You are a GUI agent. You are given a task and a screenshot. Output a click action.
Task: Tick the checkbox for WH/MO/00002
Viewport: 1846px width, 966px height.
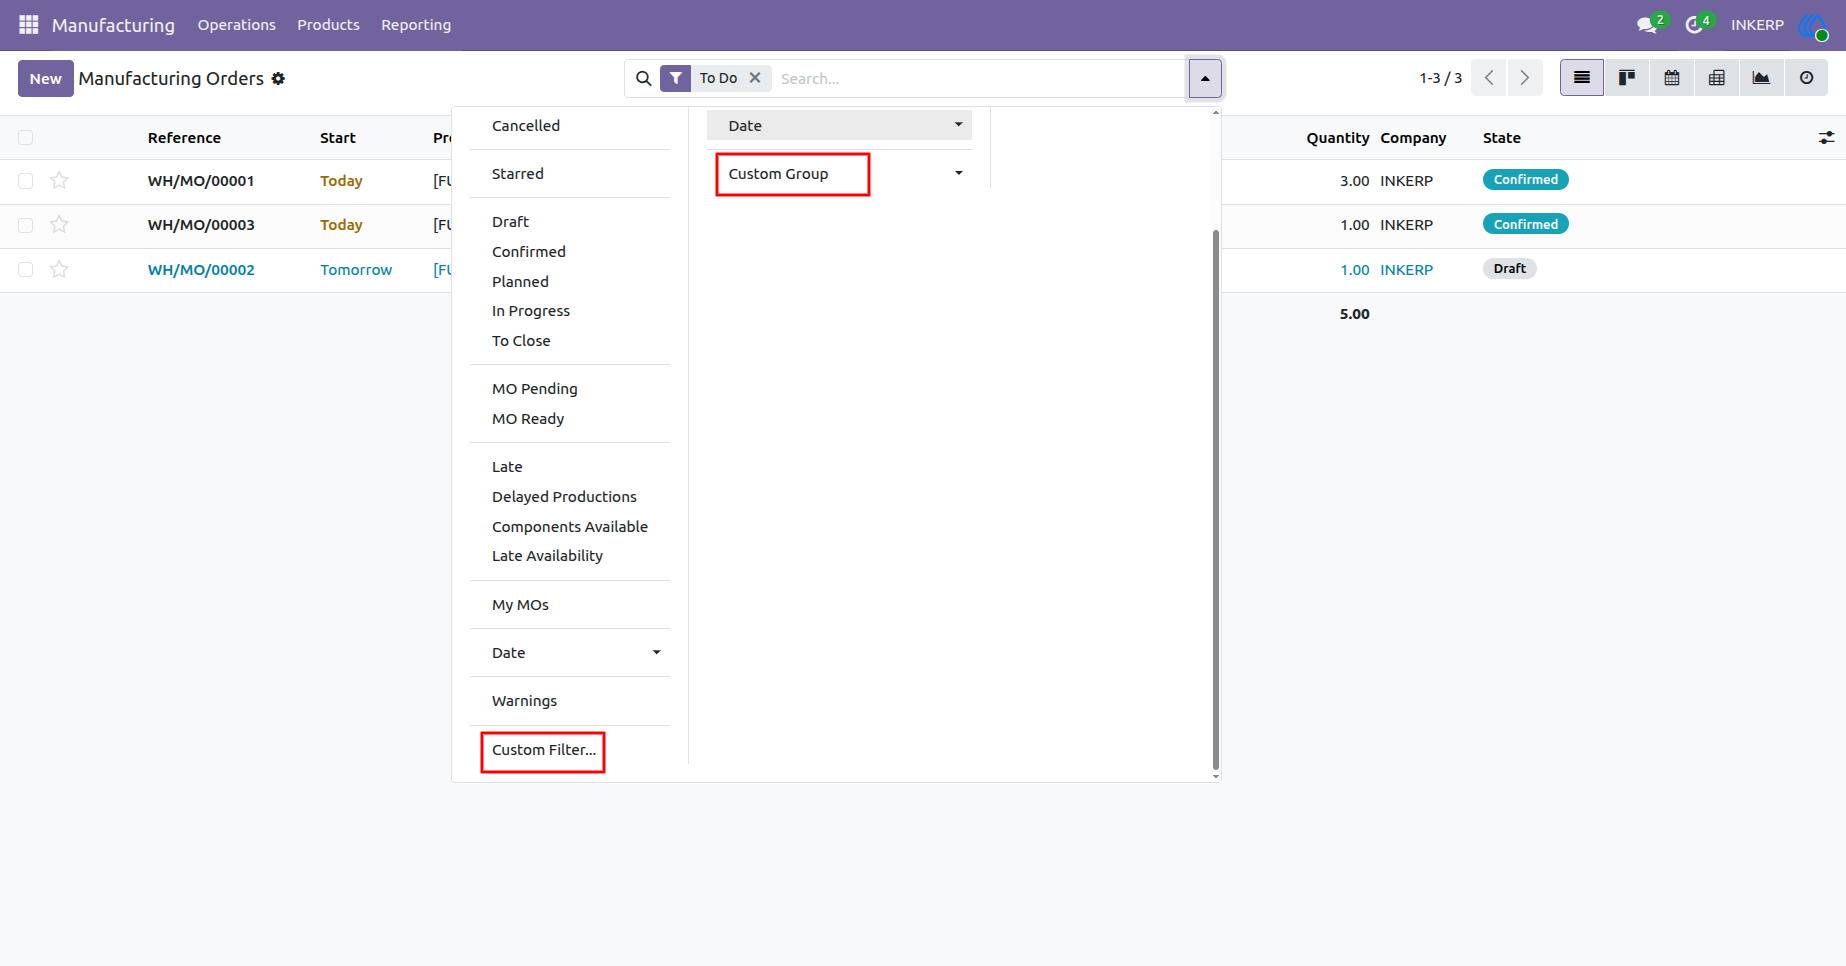[x=26, y=269]
